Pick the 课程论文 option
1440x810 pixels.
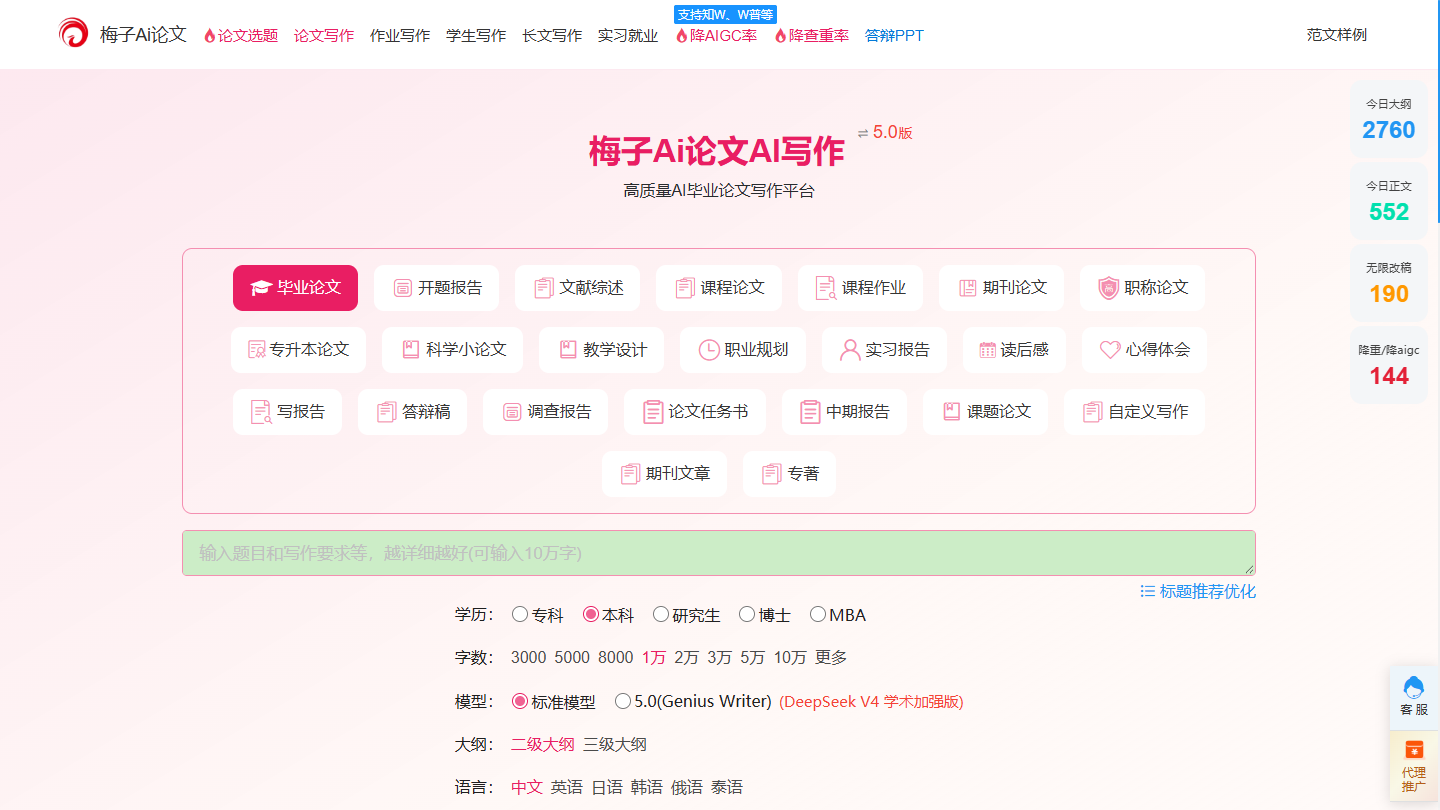[x=719, y=288]
